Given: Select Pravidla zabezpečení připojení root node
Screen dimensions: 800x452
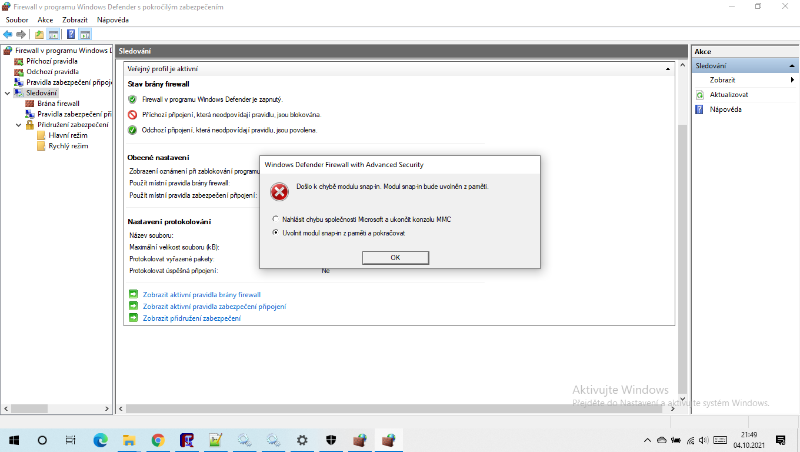Looking at the screenshot, I should coord(69,82).
